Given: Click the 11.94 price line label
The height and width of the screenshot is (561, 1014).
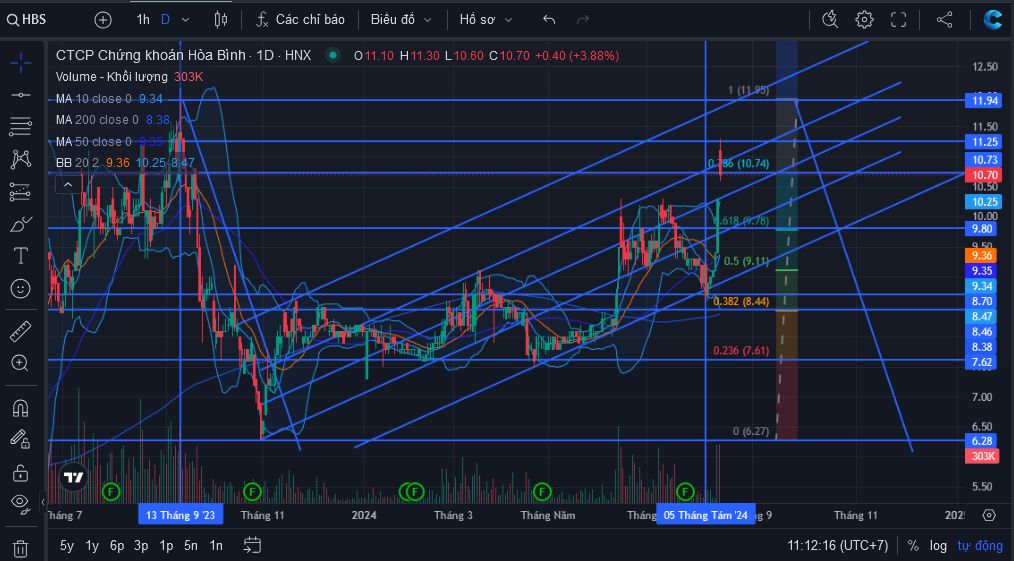Looking at the screenshot, I should coord(984,100).
